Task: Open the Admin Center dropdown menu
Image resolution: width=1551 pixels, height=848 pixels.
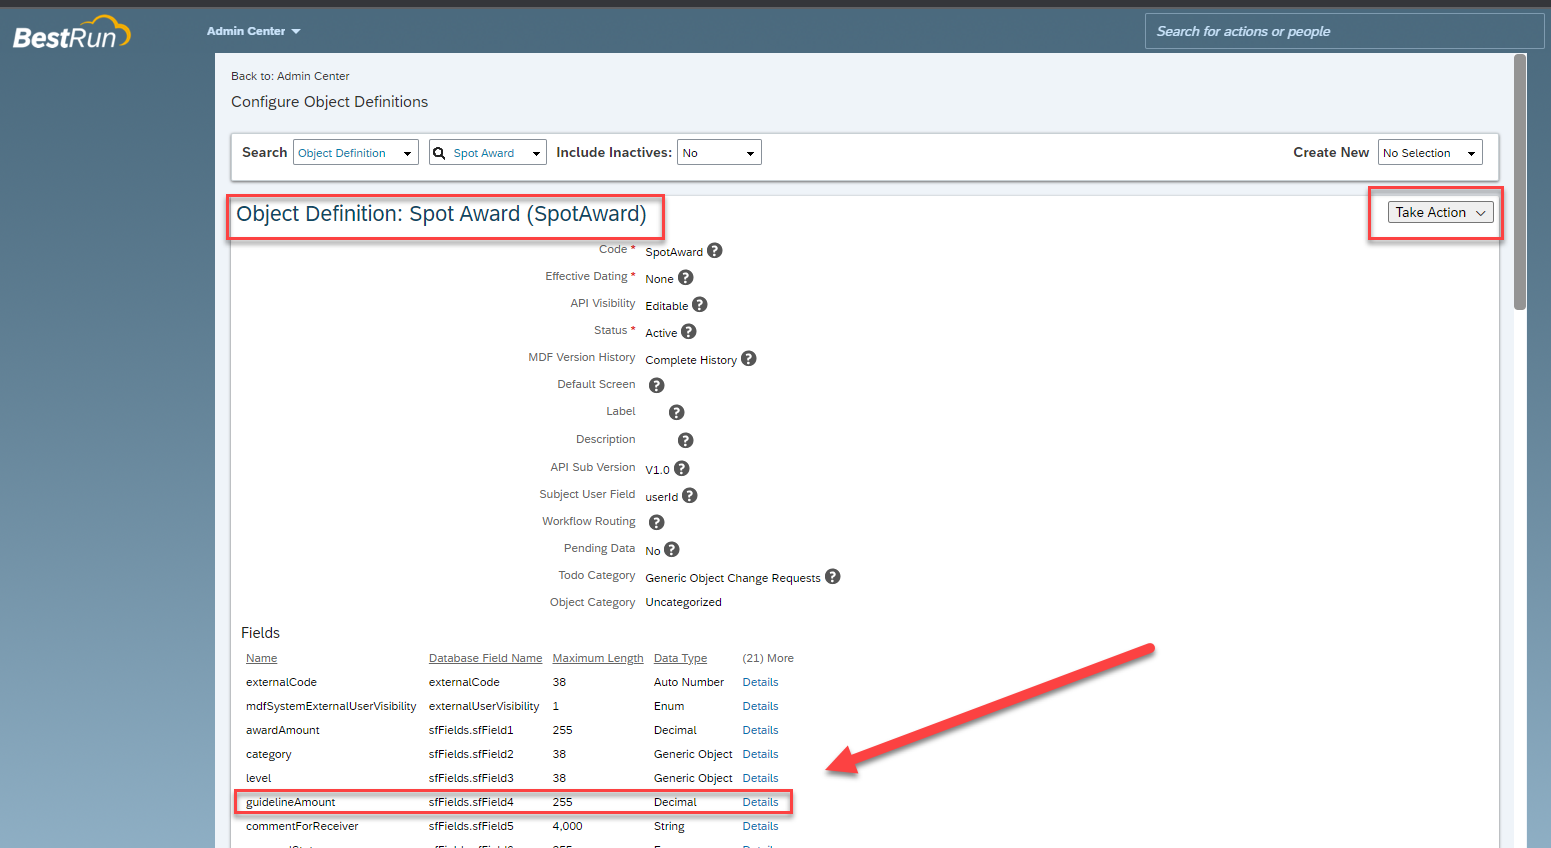Action: 254,31
